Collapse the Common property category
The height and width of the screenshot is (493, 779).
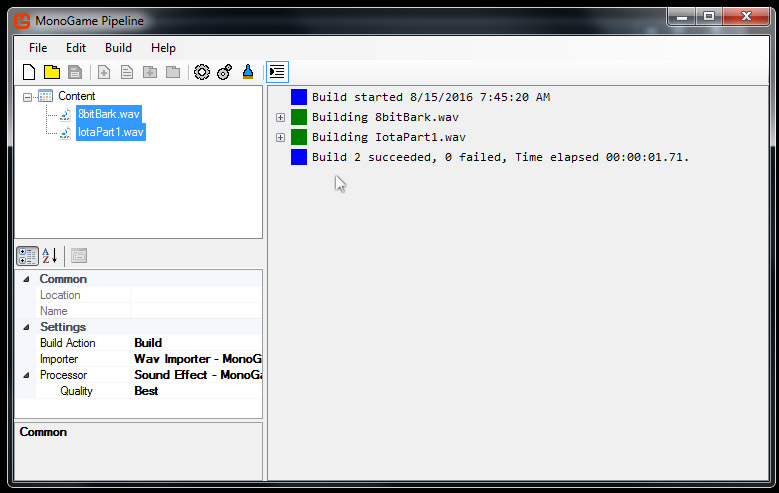[26, 279]
